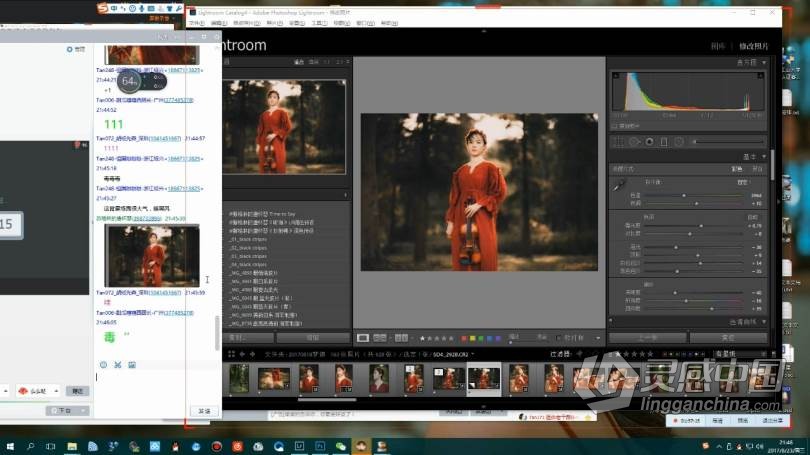Click the exposure slider handle
This screenshot has width=810, height=455.
click(701, 226)
